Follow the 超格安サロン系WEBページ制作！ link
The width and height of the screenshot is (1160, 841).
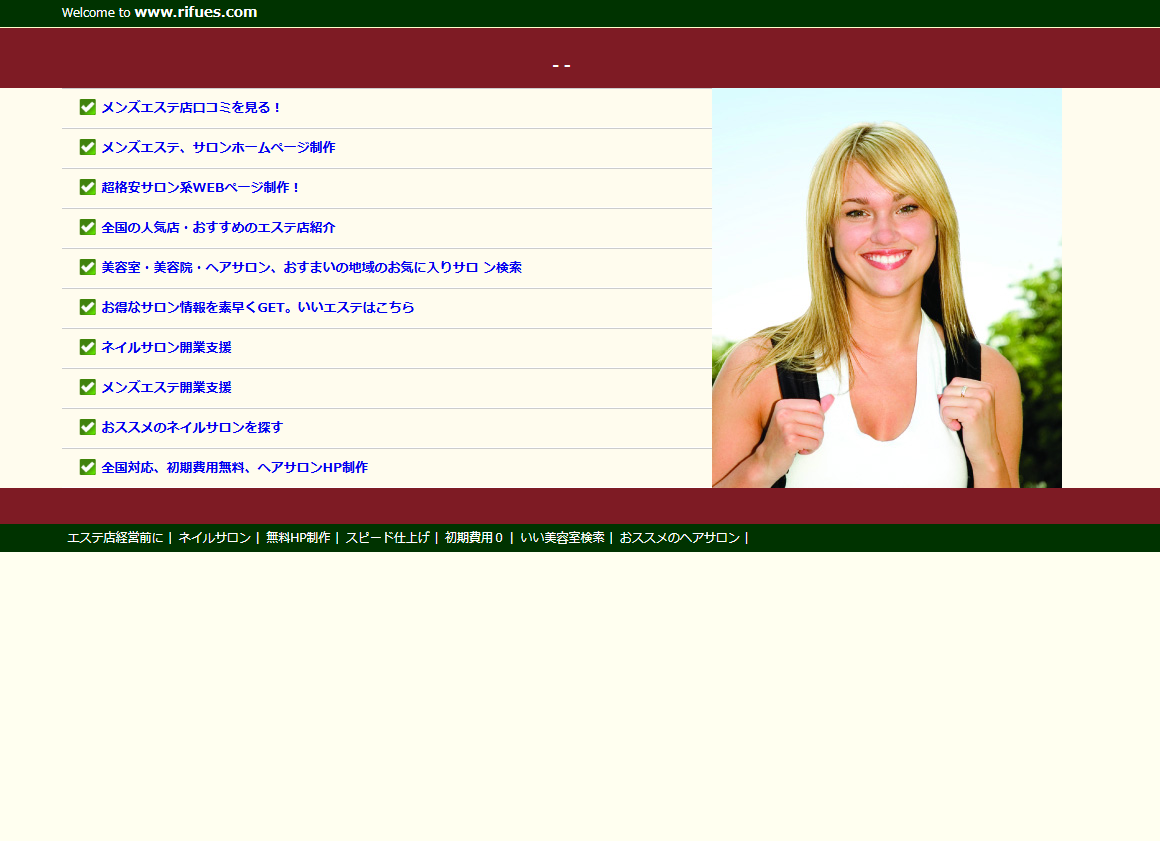(201, 187)
